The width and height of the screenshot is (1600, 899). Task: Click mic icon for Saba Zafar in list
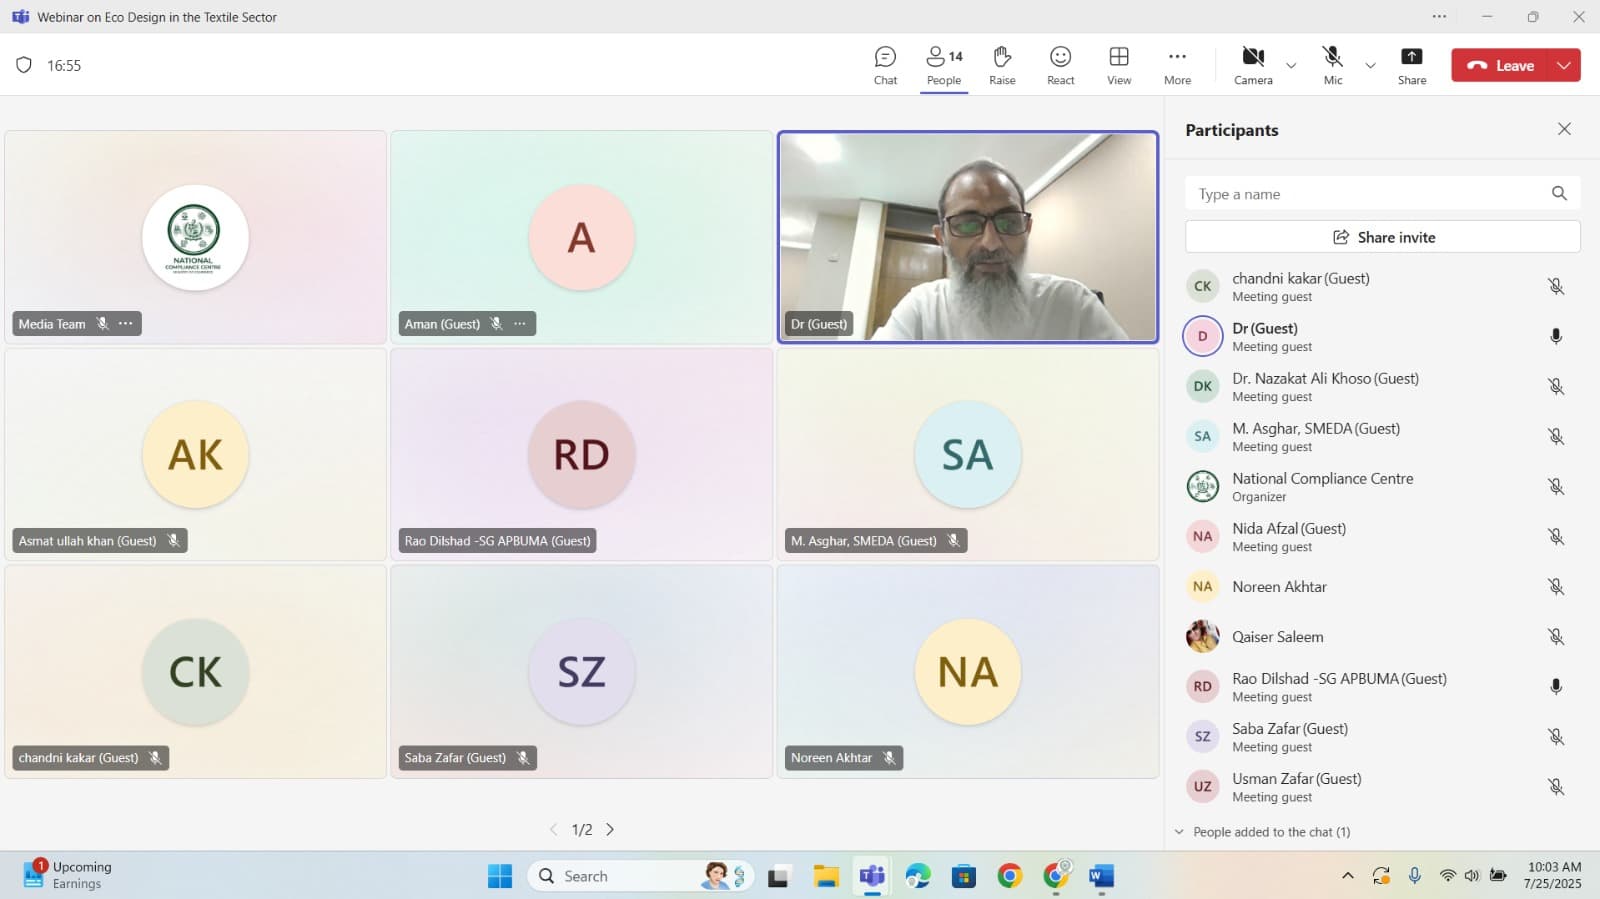pyautogui.click(x=1556, y=736)
